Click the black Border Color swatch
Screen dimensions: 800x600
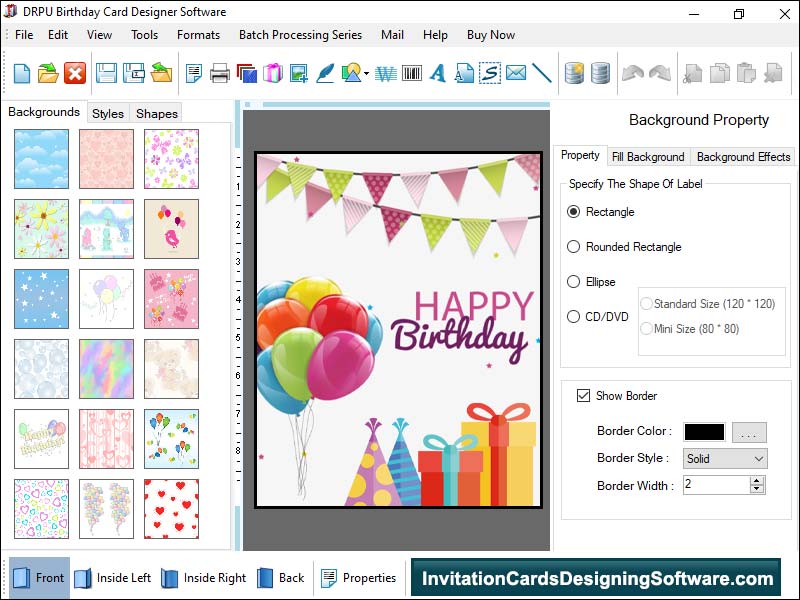(x=704, y=432)
